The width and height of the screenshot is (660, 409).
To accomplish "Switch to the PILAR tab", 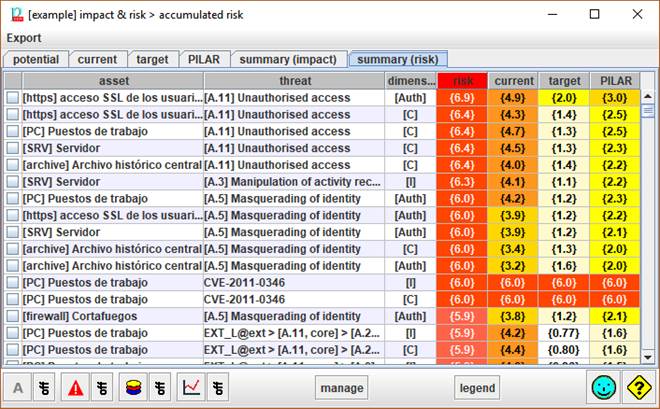I will (x=203, y=59).
